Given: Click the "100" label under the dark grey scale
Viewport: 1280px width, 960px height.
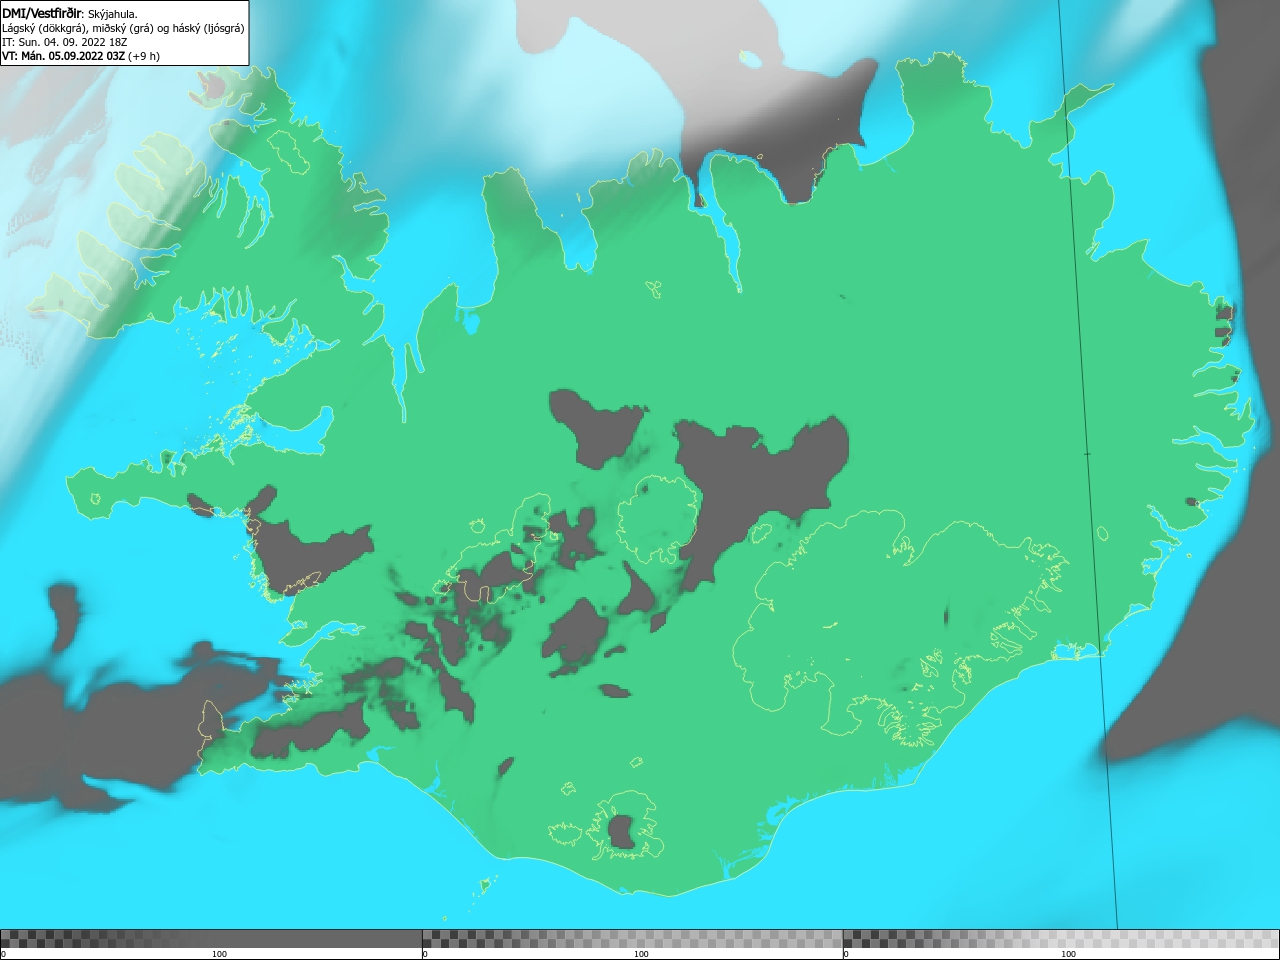Looking at the screenshot, I should coord(219,954).
